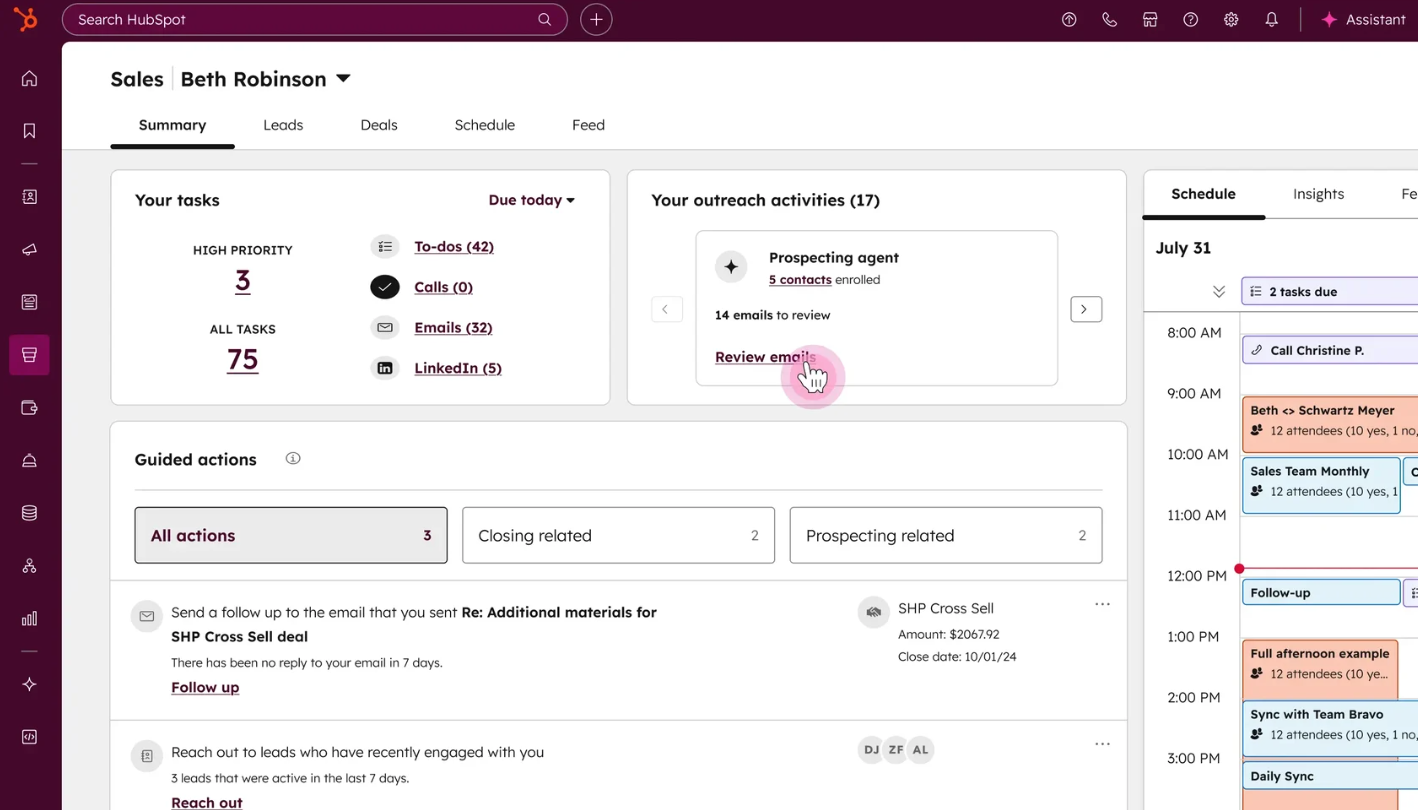Select the Closing related filter

click(x=618, y=535)
